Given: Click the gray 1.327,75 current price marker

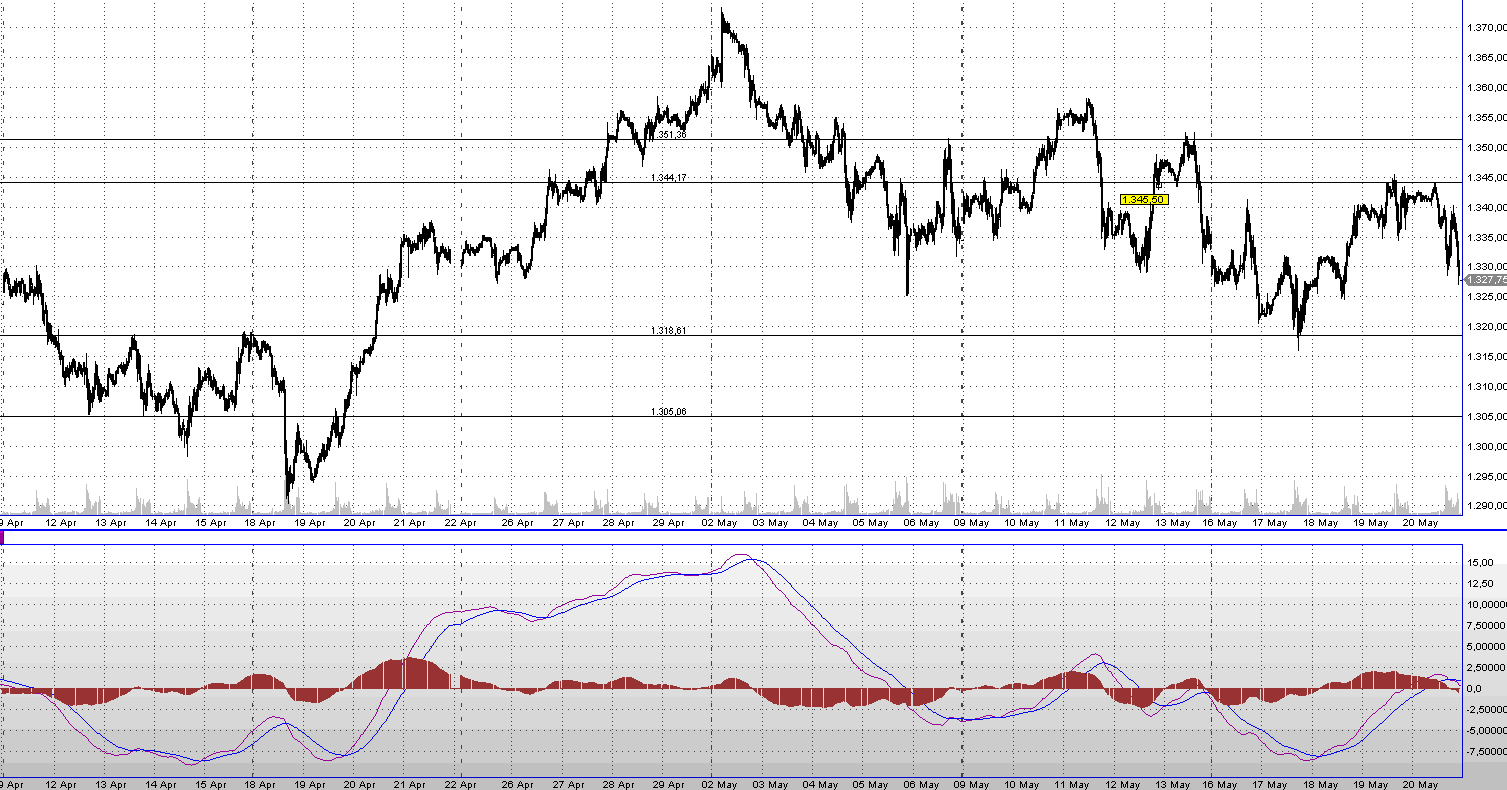Looking at the screenshot, I should coord(1485,280).
